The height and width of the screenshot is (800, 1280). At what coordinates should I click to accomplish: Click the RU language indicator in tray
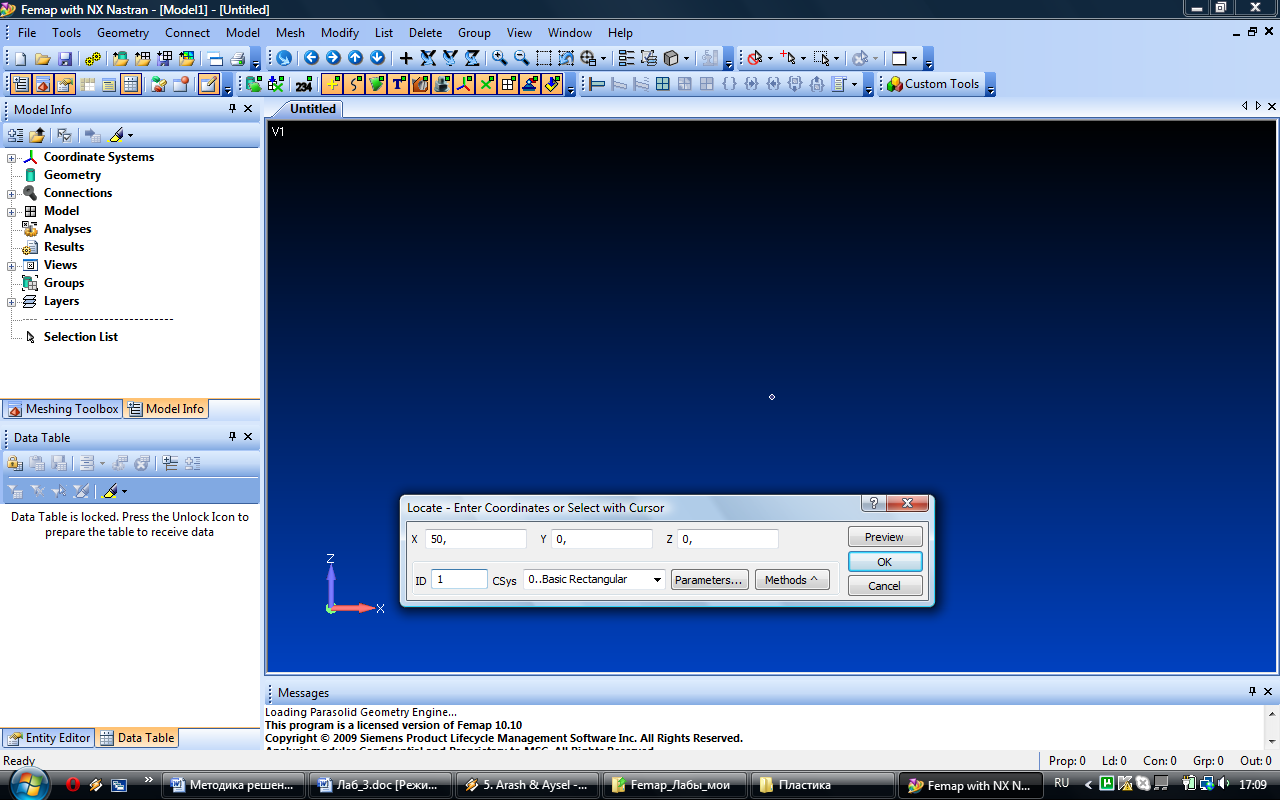1062,783
